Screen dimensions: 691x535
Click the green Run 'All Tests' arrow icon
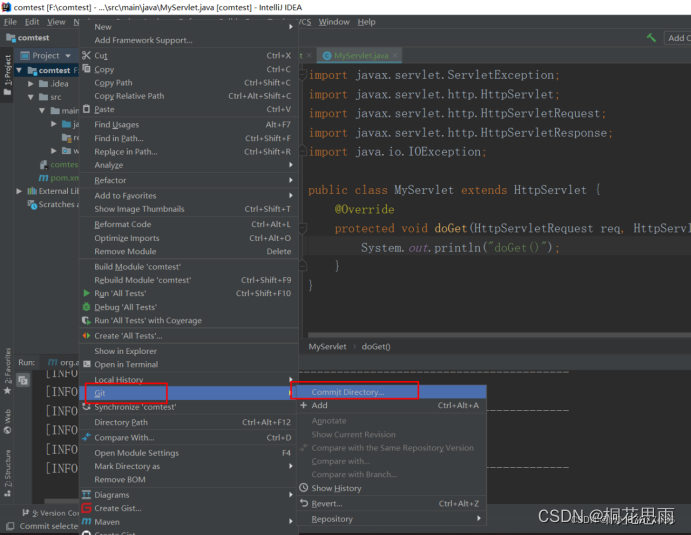86,293
